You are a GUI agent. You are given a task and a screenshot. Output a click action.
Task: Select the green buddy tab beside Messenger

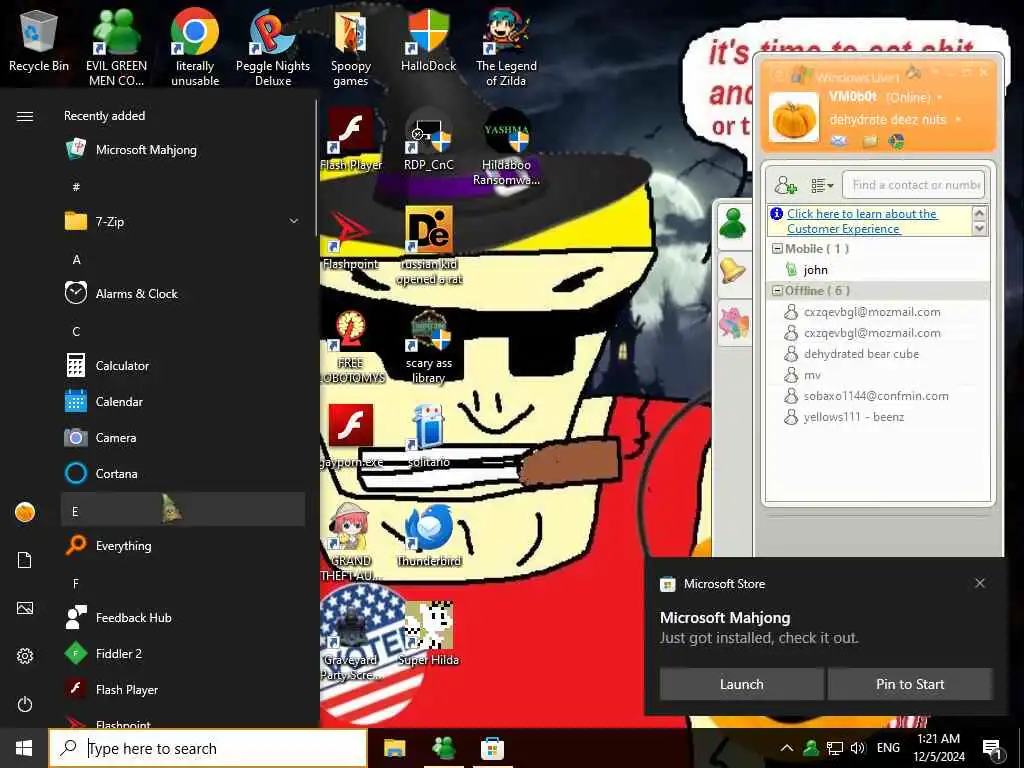click(x=733, y=225)
